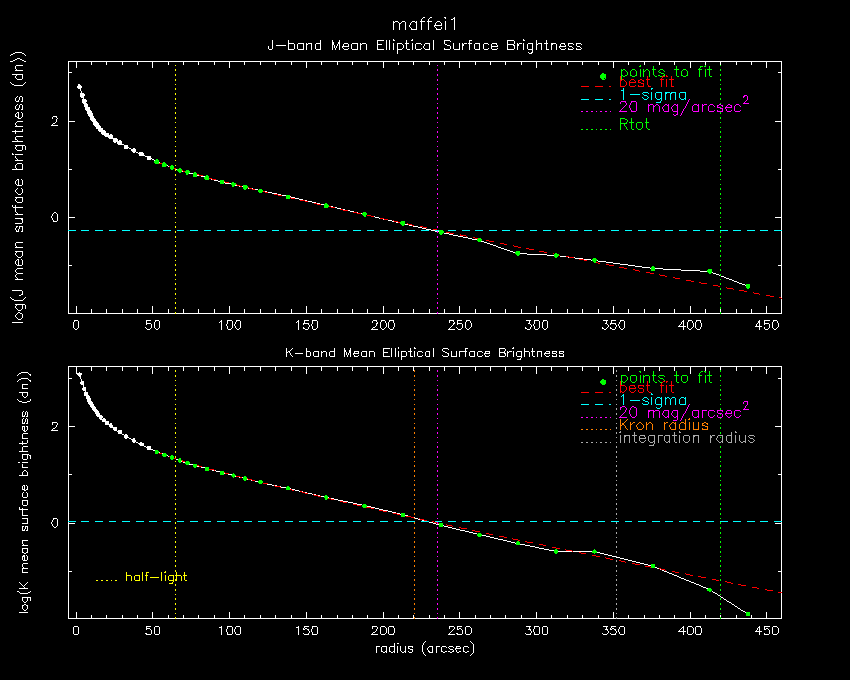Click the green dot marker in J-band legend

click(602, 77)
